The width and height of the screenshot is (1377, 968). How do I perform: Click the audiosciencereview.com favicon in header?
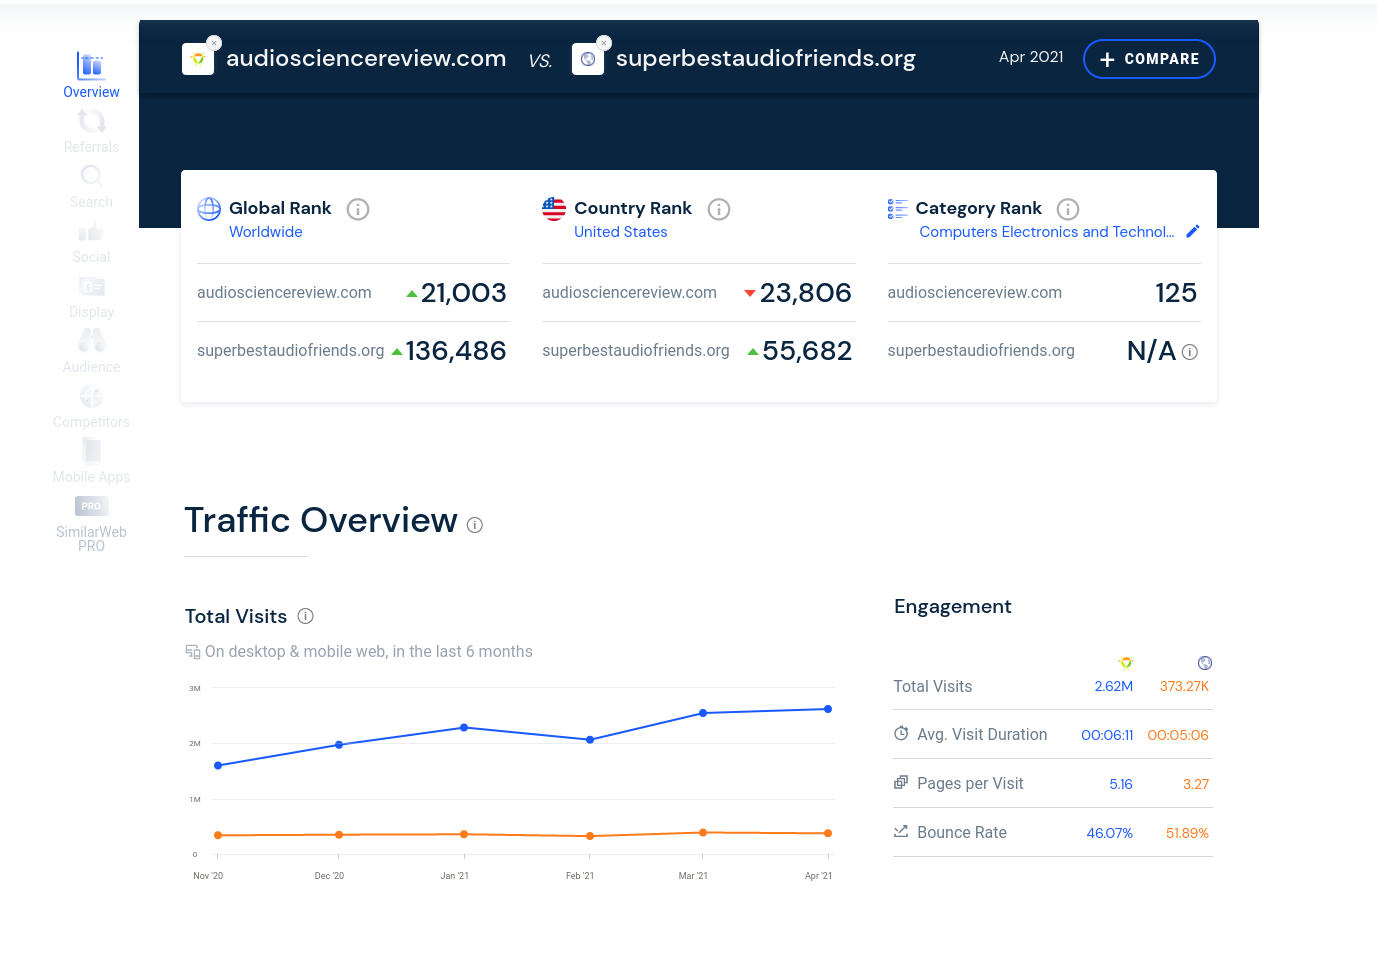point(198,59)
